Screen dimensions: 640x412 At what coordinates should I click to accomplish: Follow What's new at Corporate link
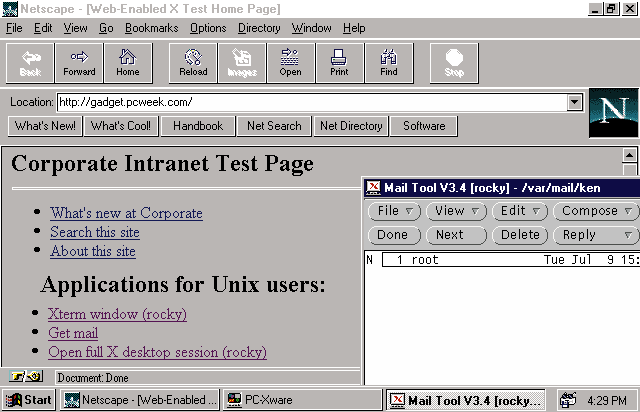[127, 213]
